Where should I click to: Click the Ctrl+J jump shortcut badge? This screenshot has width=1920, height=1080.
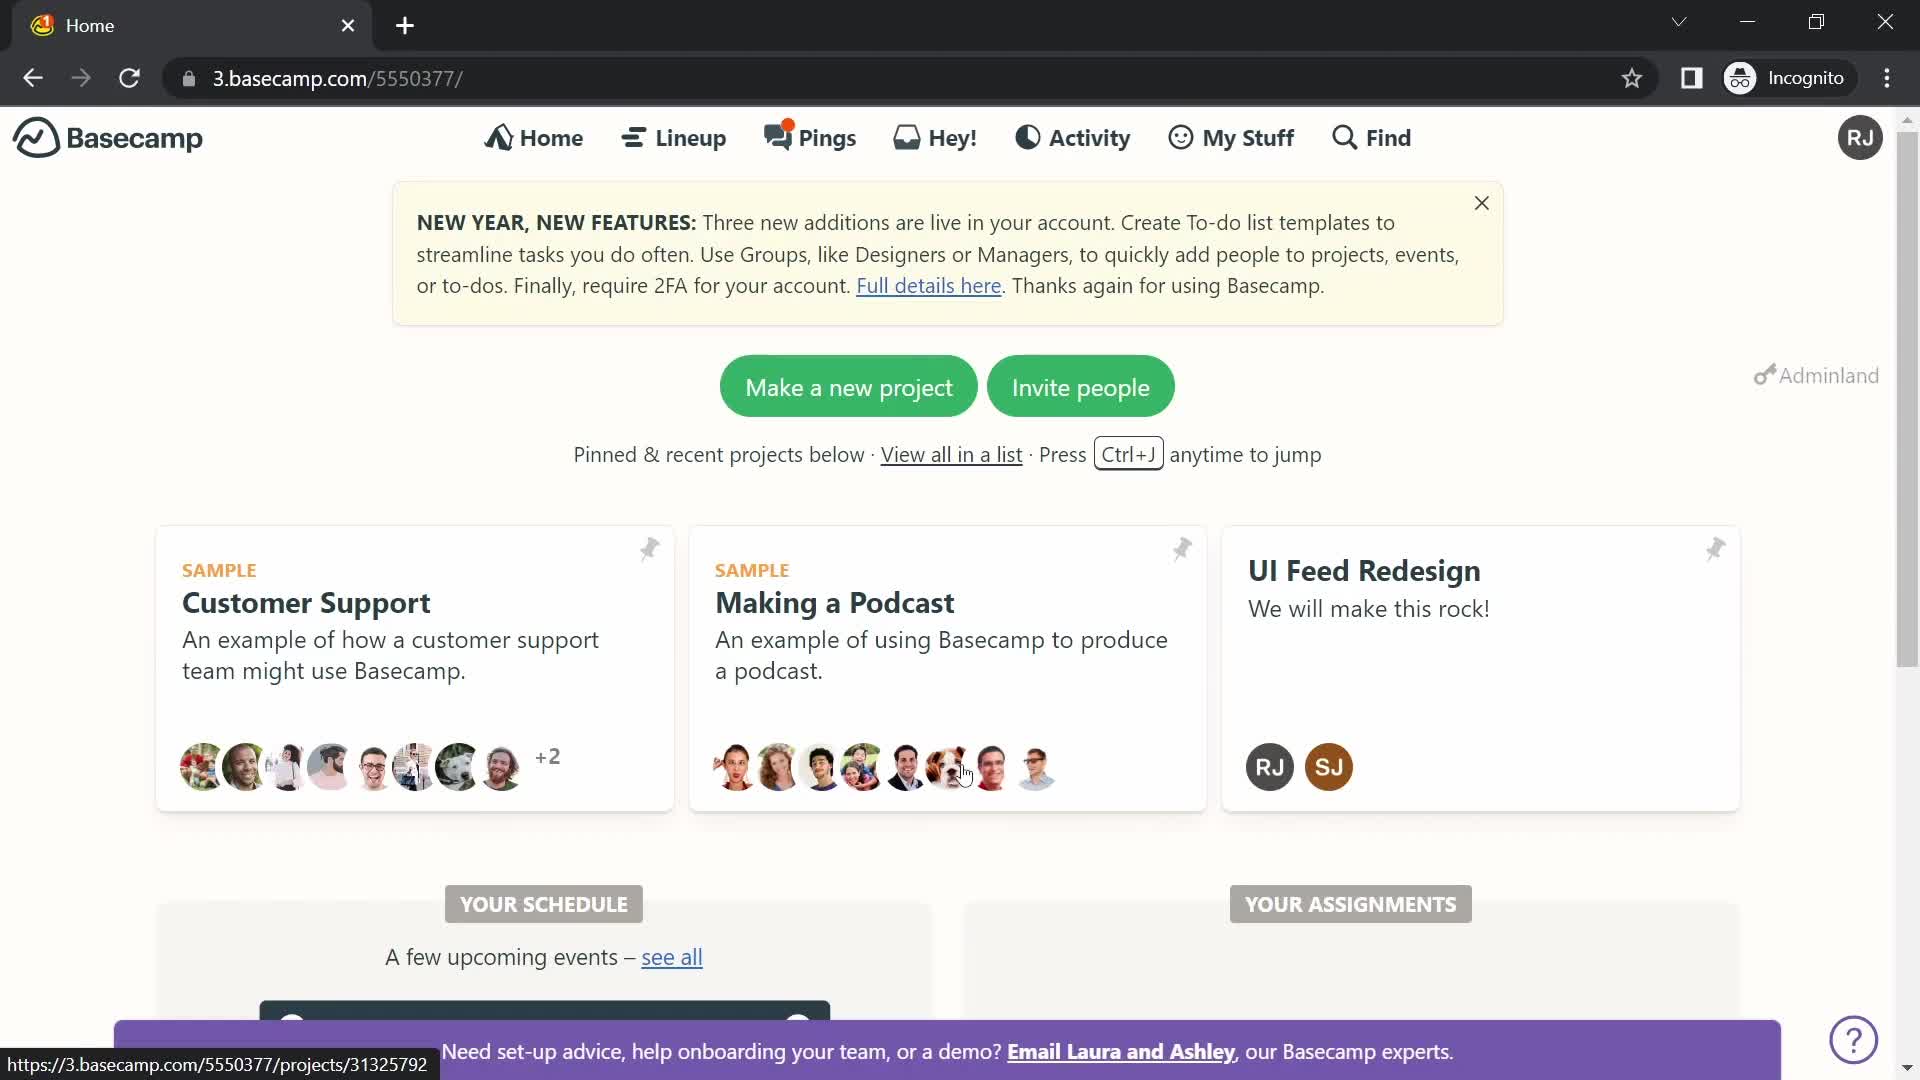(x=1128, y=454)
